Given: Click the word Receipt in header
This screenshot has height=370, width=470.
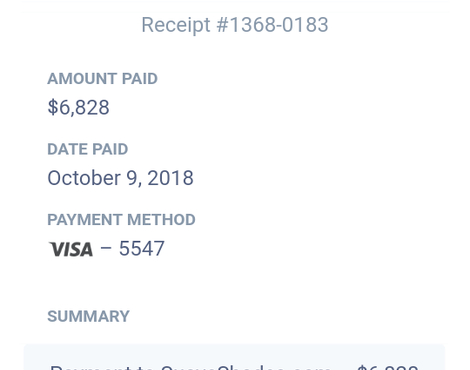Looking at the screenshot, I should point(176,25).
